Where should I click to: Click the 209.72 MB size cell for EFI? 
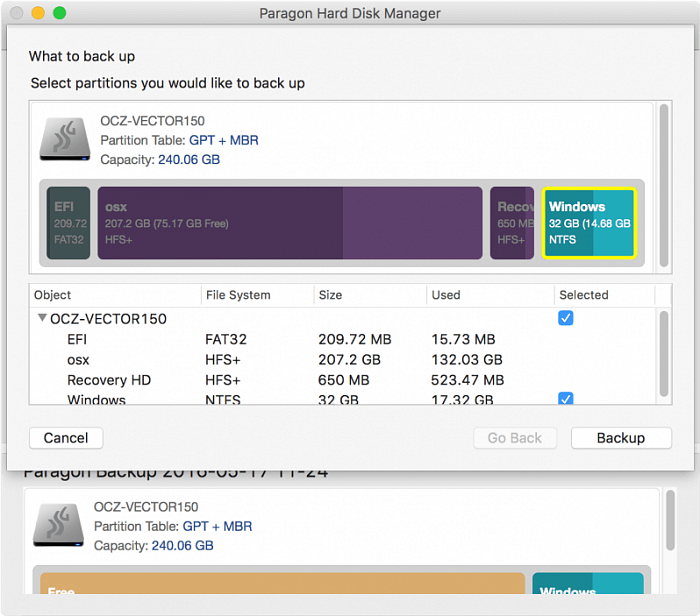pos(354,339)
